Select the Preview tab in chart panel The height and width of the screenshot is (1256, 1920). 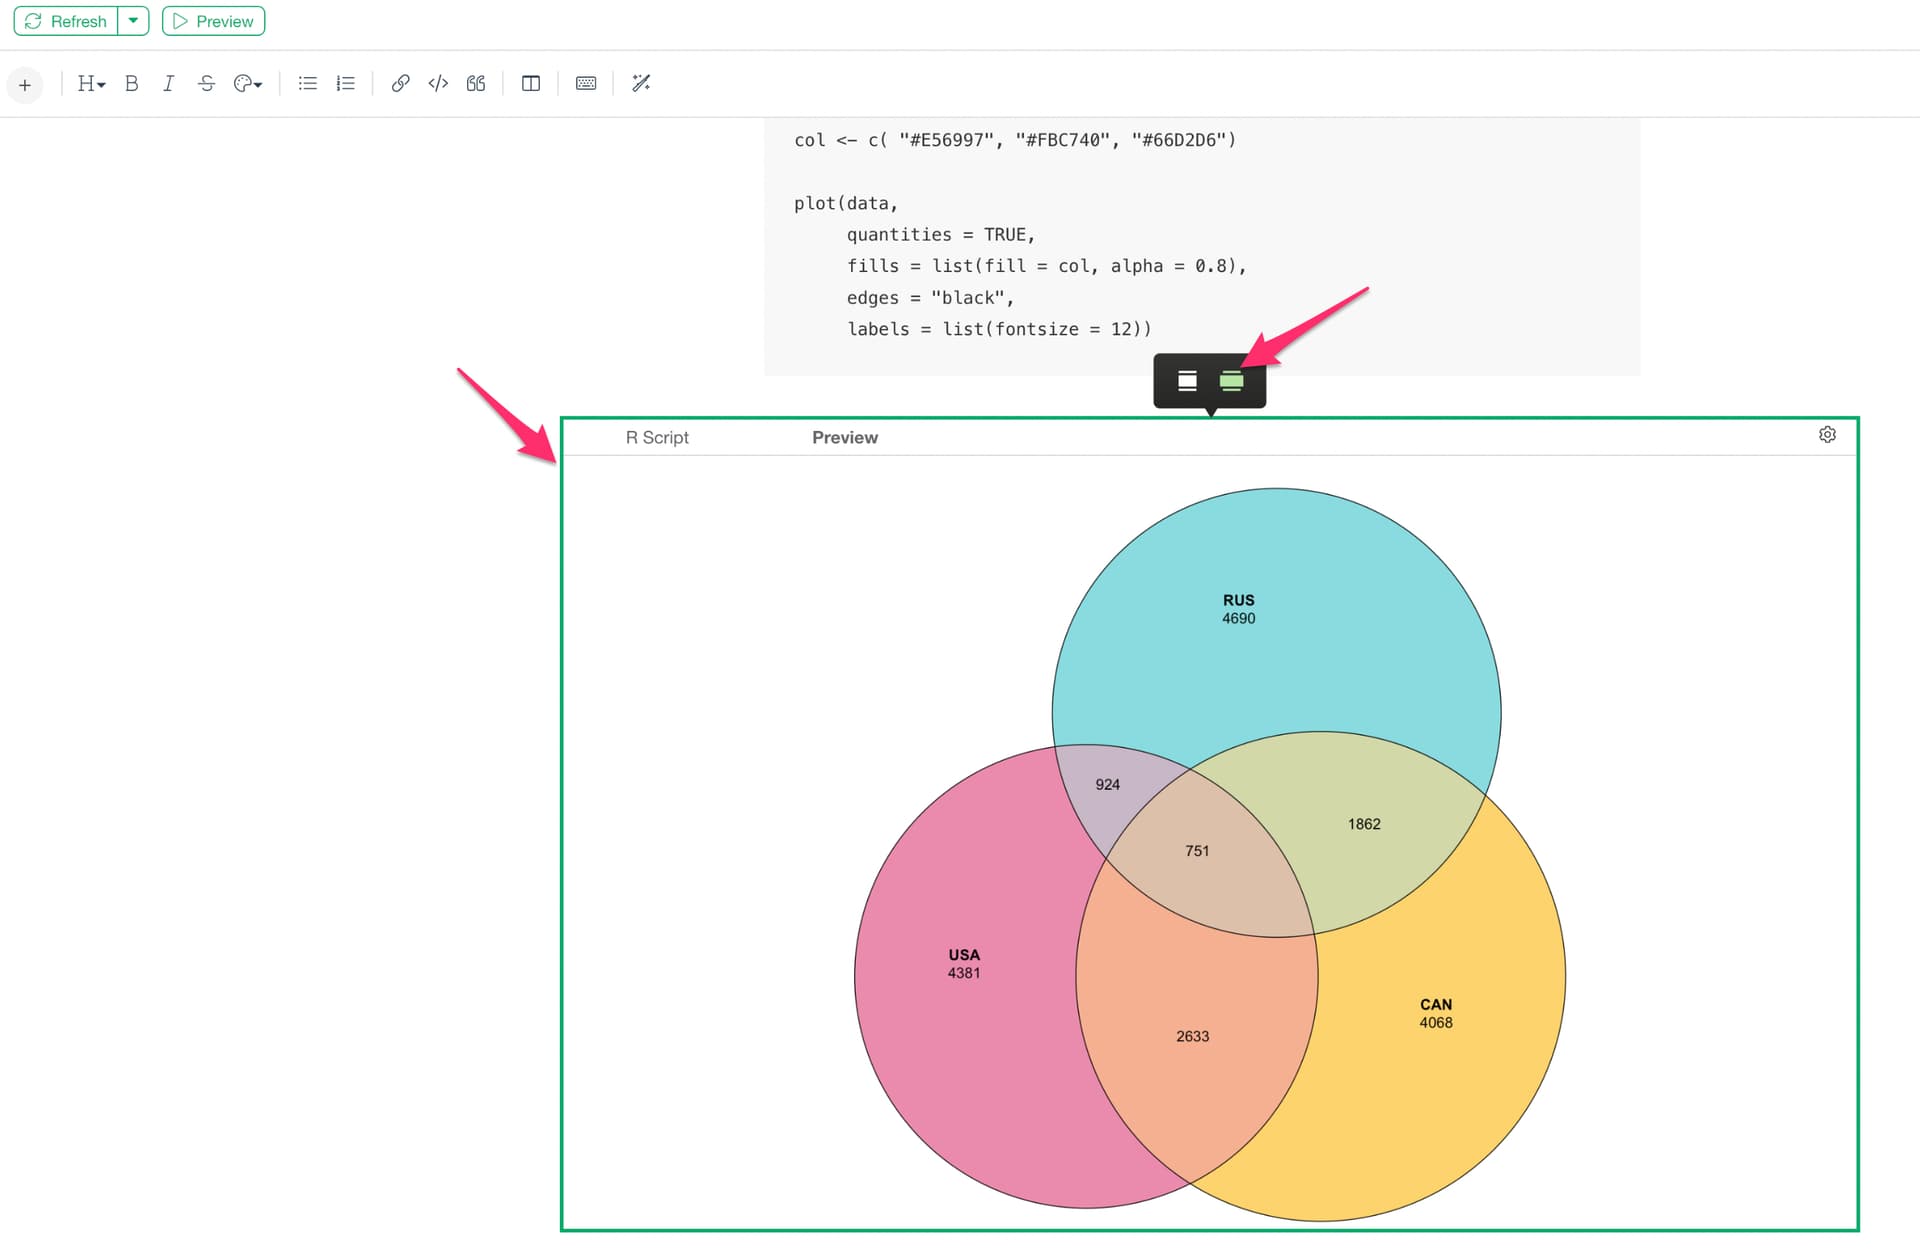(x=844, y=438)
